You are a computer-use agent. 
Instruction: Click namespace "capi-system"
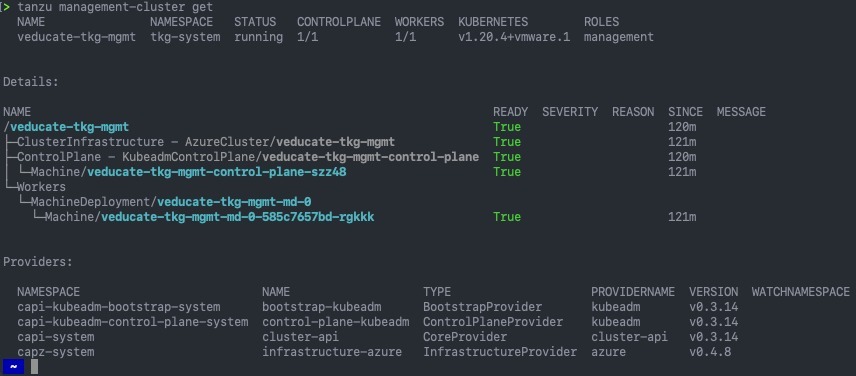(56, 337)
